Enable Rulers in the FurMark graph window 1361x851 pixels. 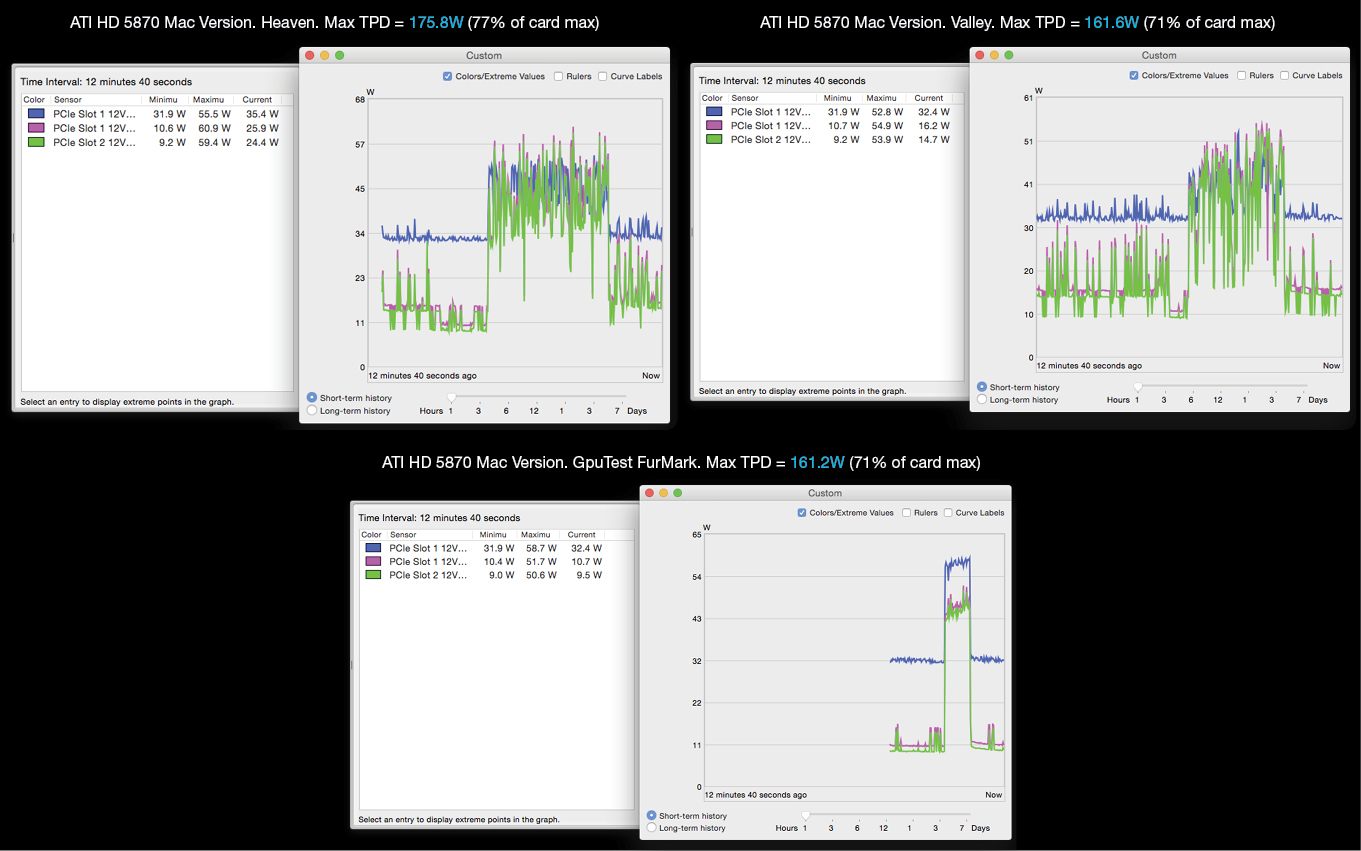[x=906, y=513]
